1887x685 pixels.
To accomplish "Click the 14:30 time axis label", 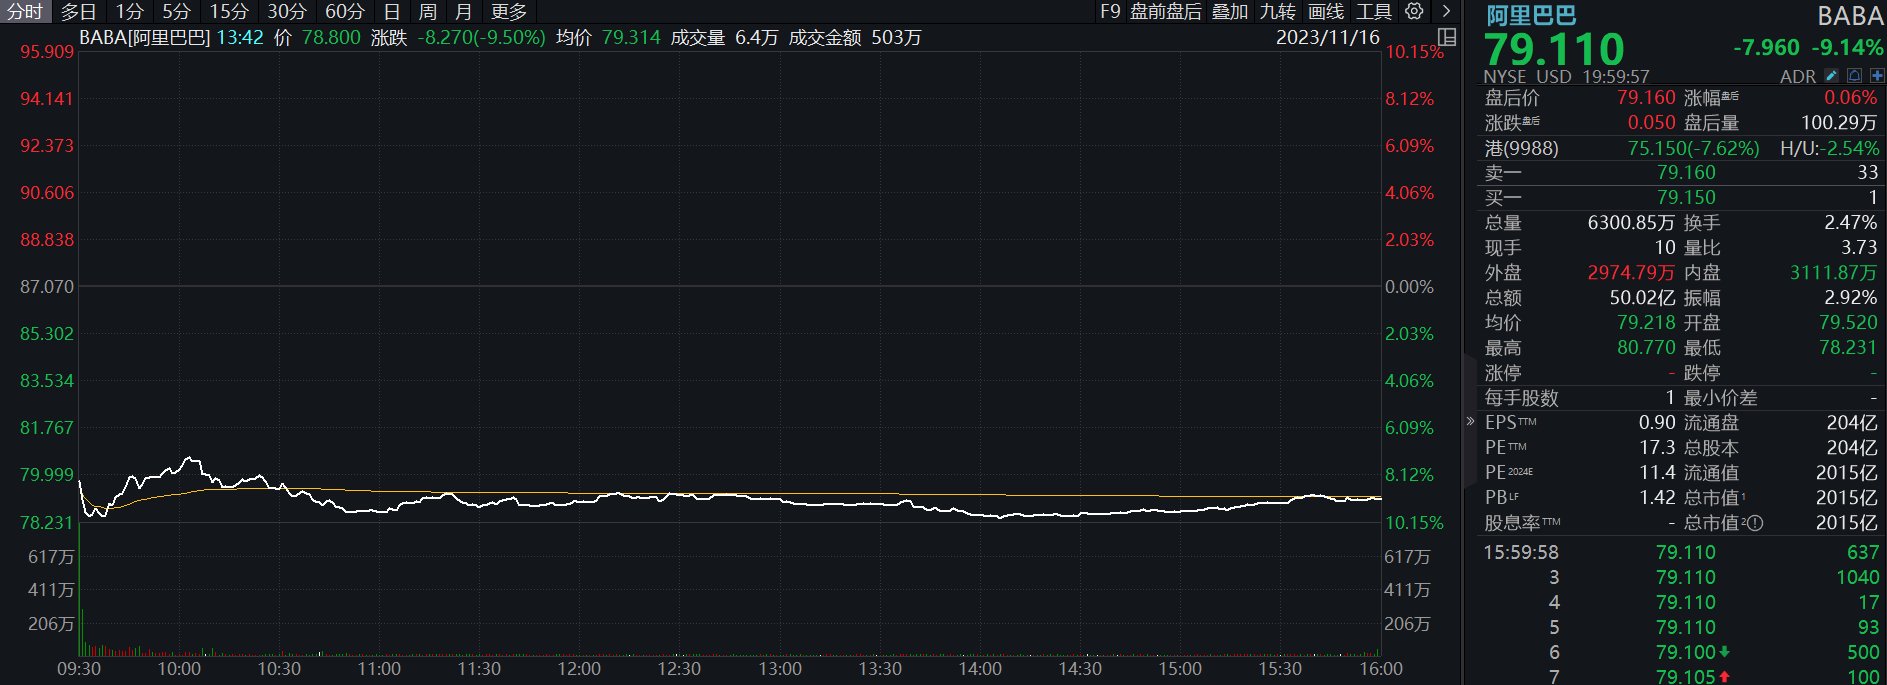I will (x=1080, y=669).
